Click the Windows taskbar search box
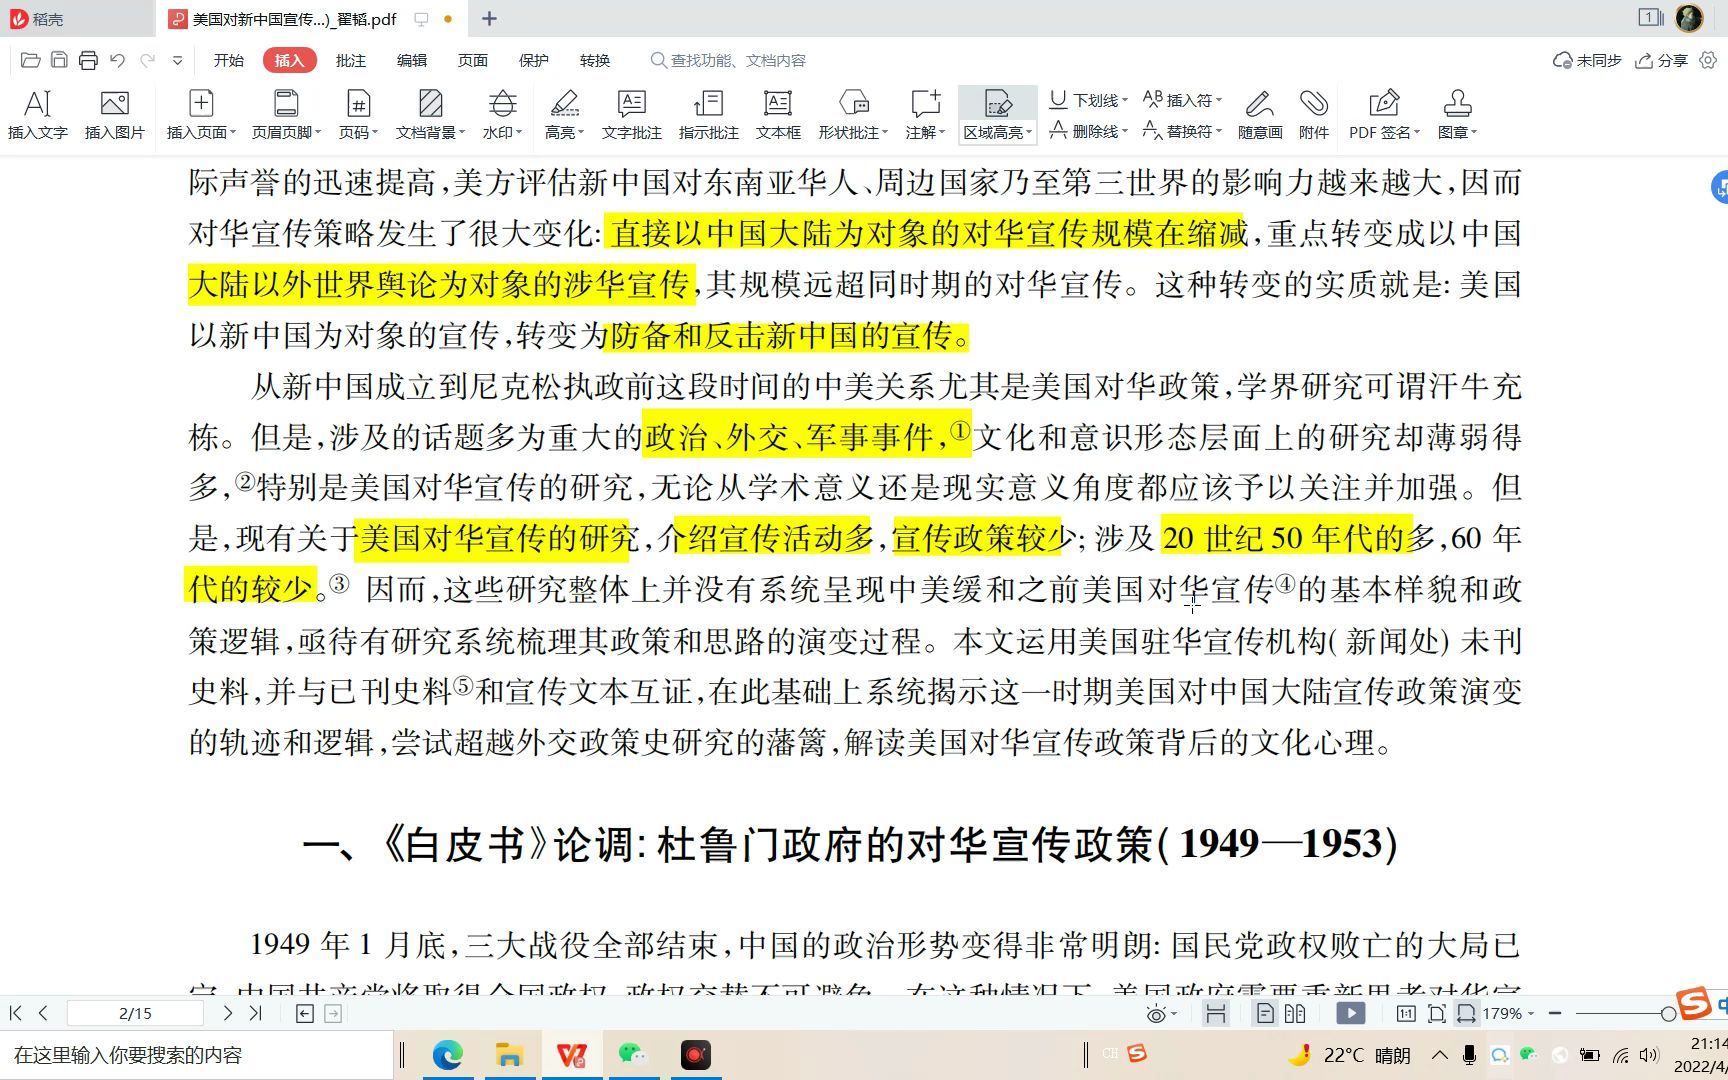Screen dimensions: 1728x1080 (x=197, y=1055)
